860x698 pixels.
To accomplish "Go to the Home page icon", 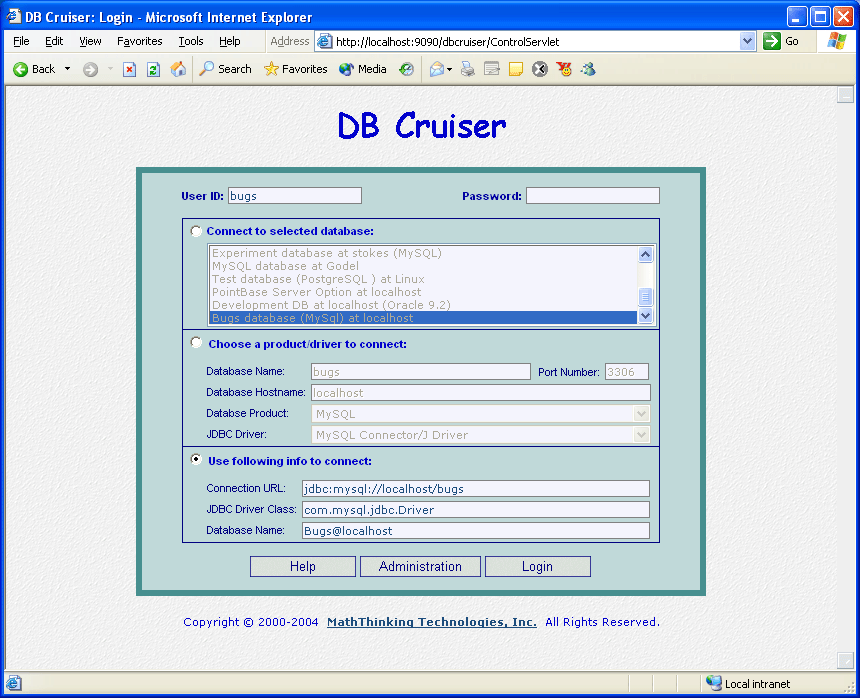I will tap(178, 69).
